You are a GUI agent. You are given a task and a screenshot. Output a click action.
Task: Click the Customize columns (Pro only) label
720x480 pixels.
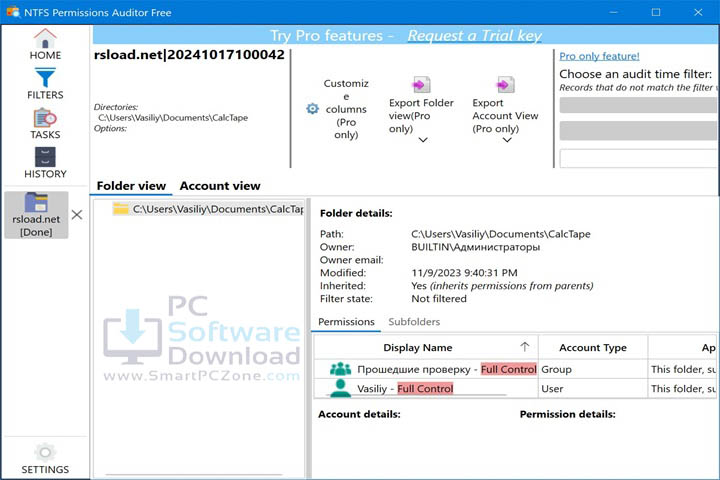[x=346, y=109]
